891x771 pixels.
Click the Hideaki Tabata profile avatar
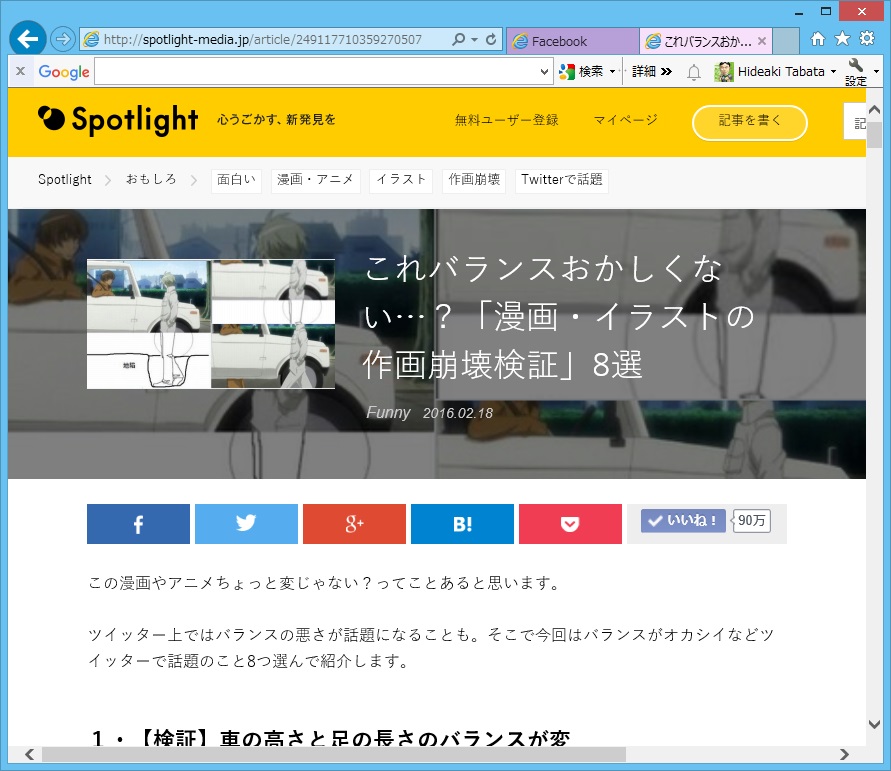pos(724,72)
